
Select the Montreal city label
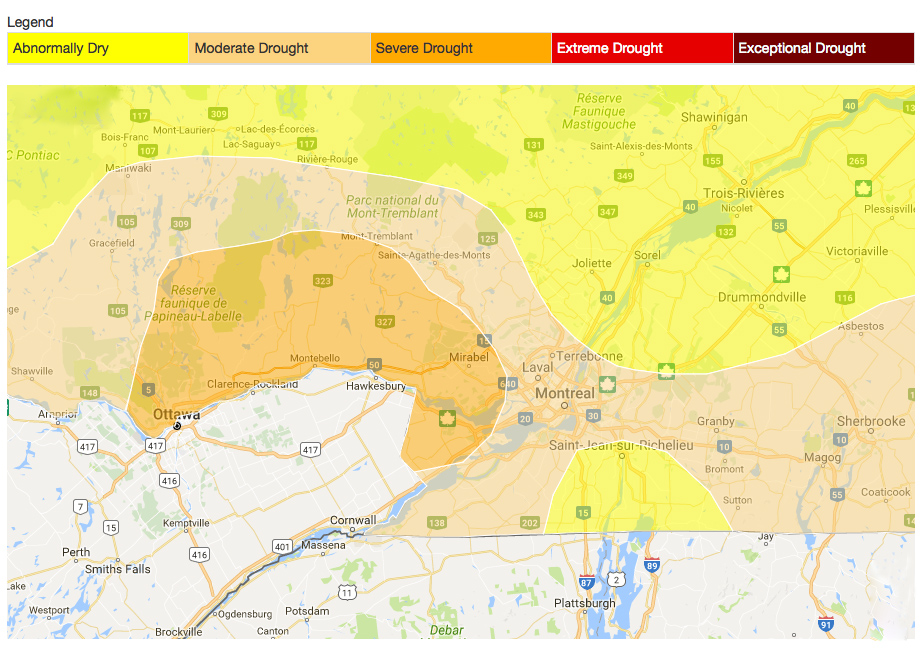pos(565,393)
